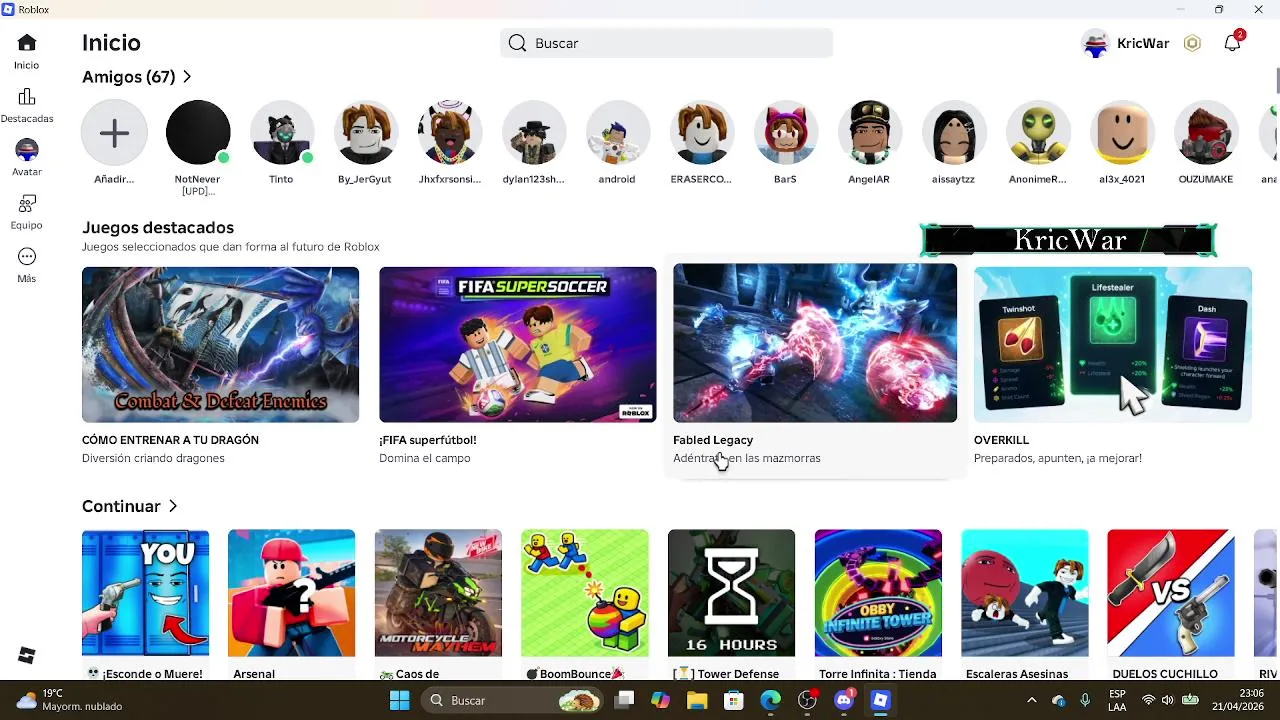This screenshot has height=720, width=1280.
Task: Click 'Preparados, apunten, ¡a mejorar!' subtitle
Action: [x=1058, y=458]
